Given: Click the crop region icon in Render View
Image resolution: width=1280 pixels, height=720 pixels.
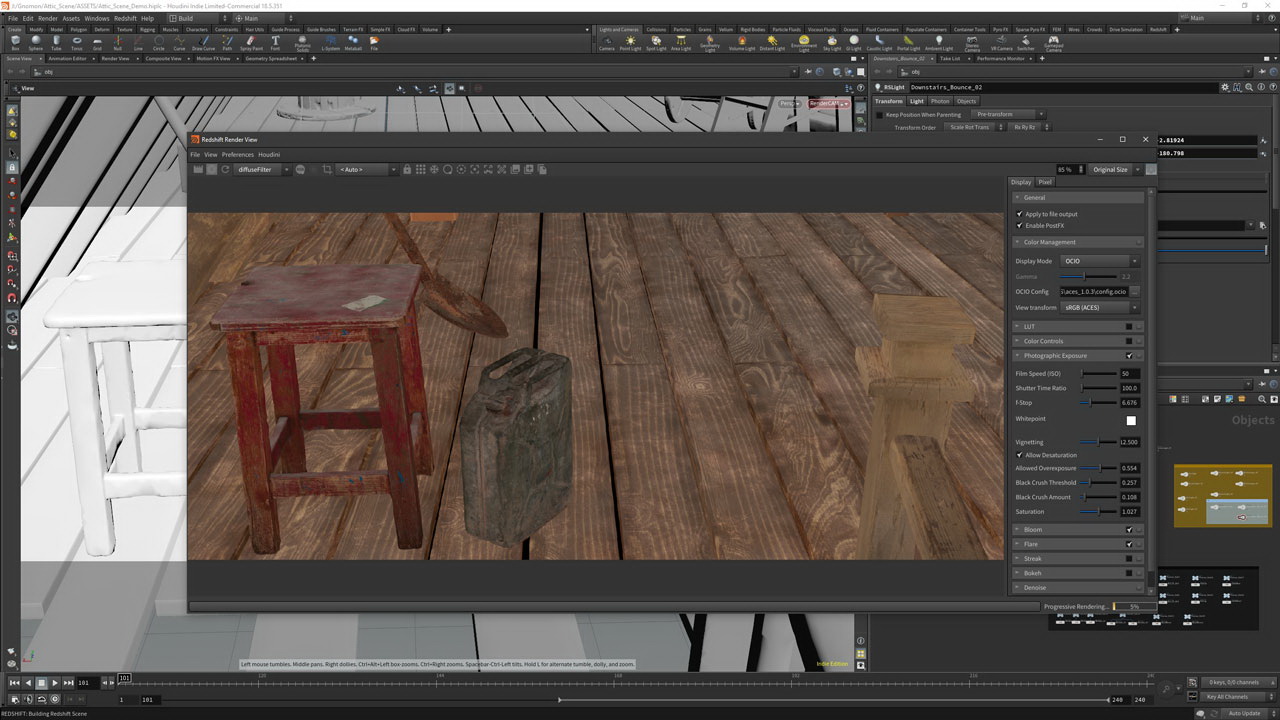Looking at the screenshot, I should (x=327, y=169).
